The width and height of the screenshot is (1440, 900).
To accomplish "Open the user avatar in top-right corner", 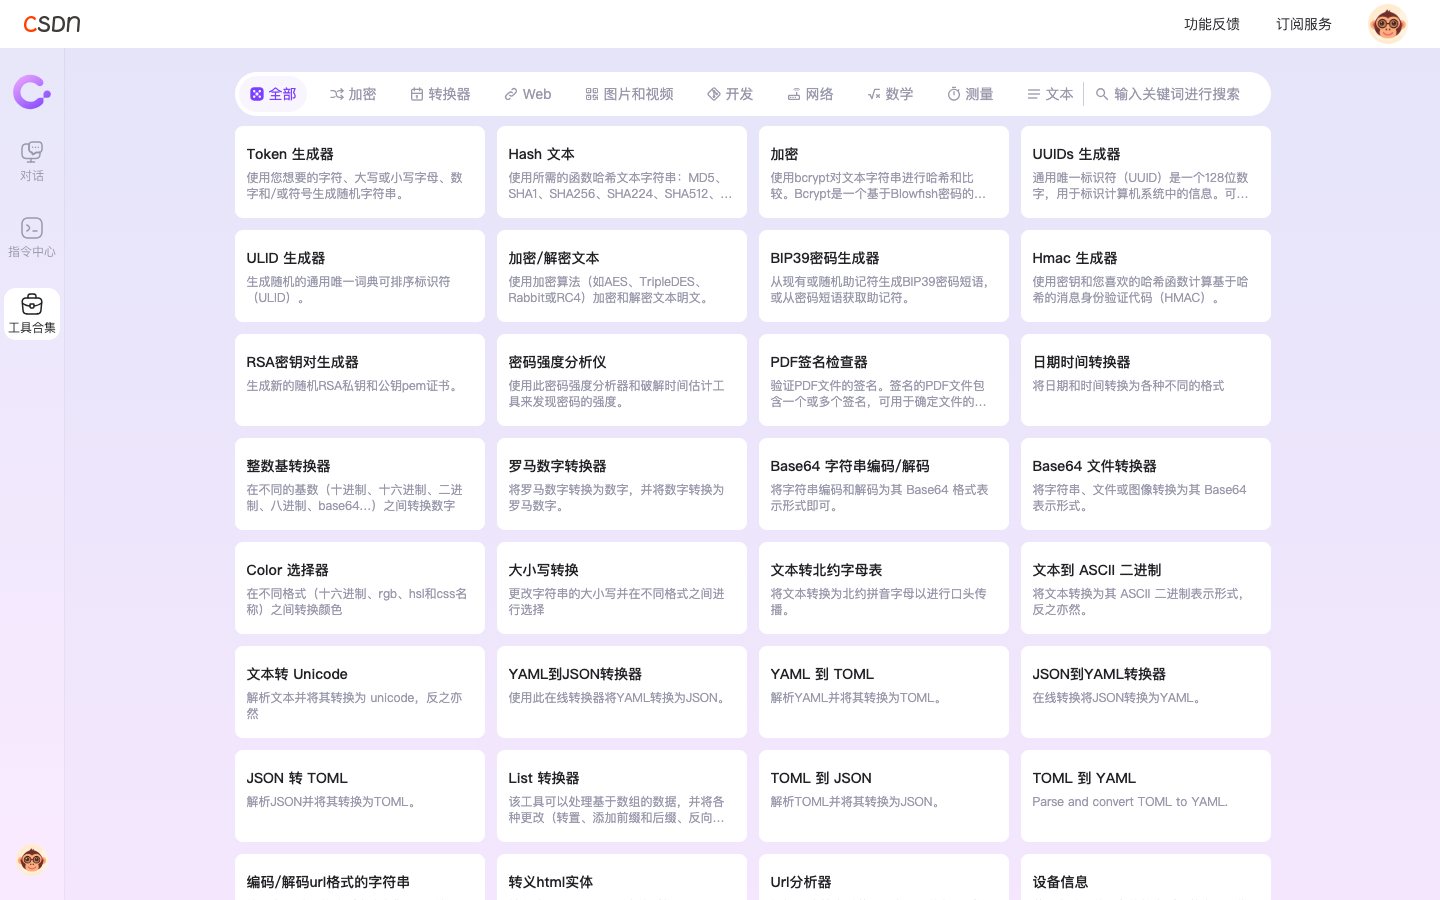I will click(1387, 24).
